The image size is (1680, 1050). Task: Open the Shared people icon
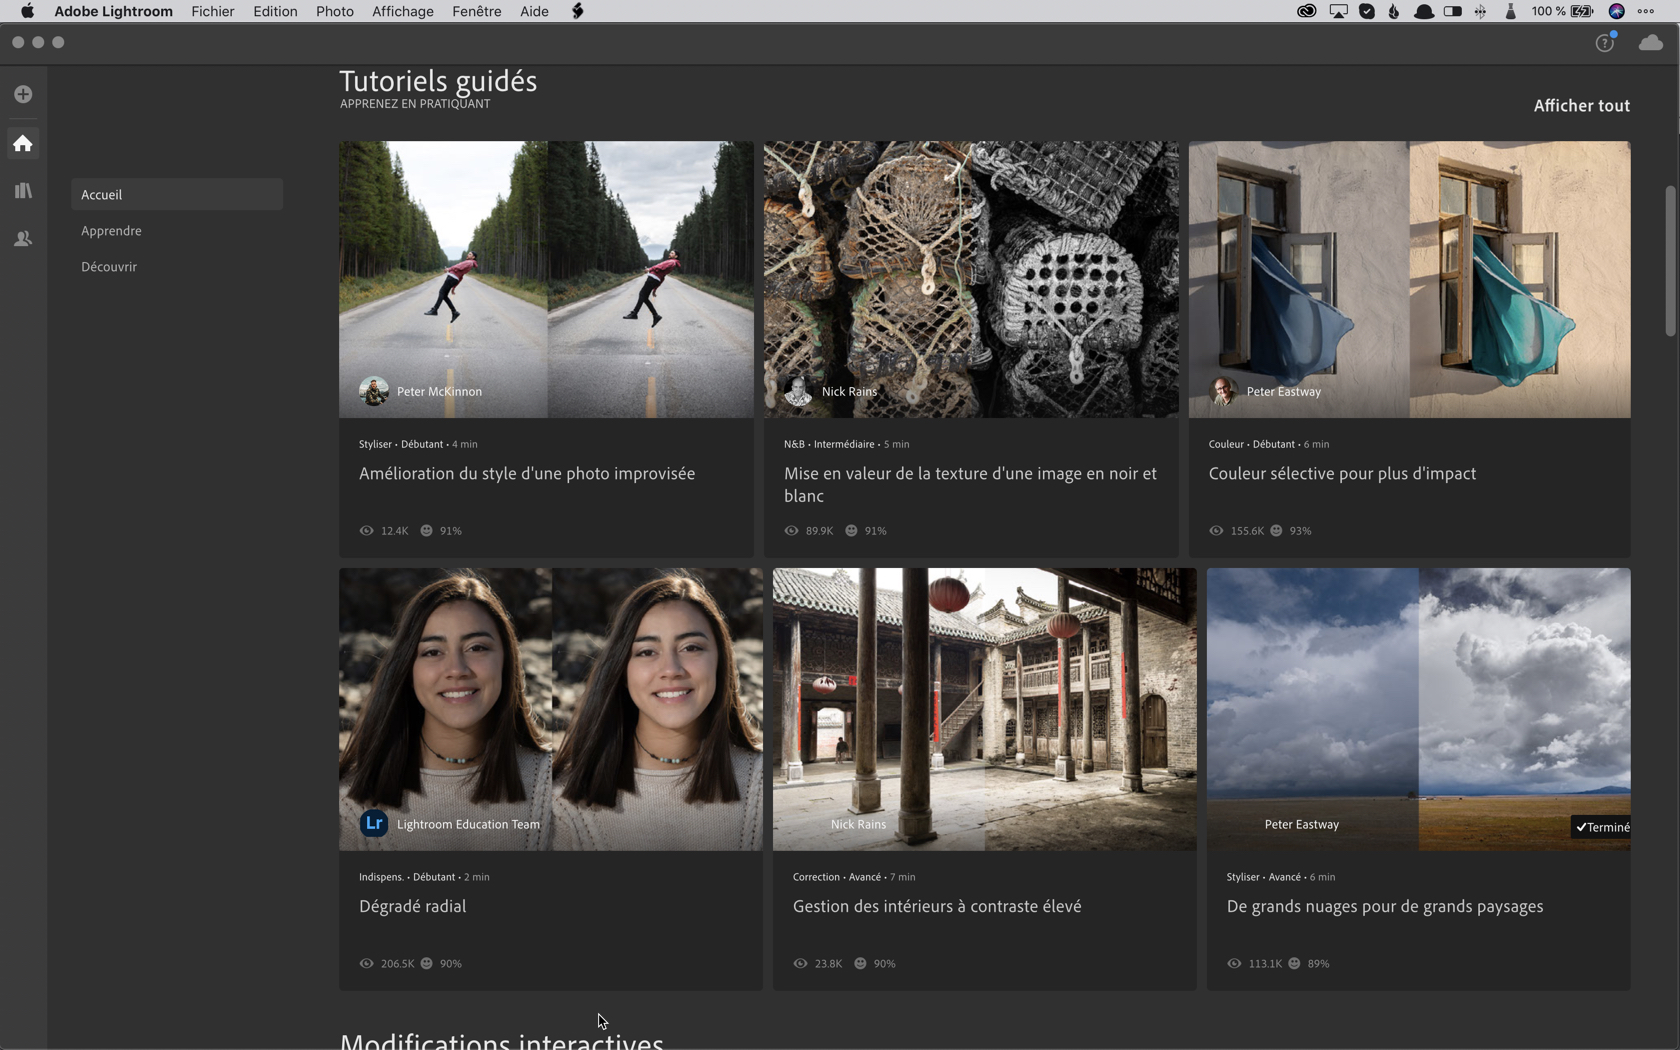click(x=23, y=239)
